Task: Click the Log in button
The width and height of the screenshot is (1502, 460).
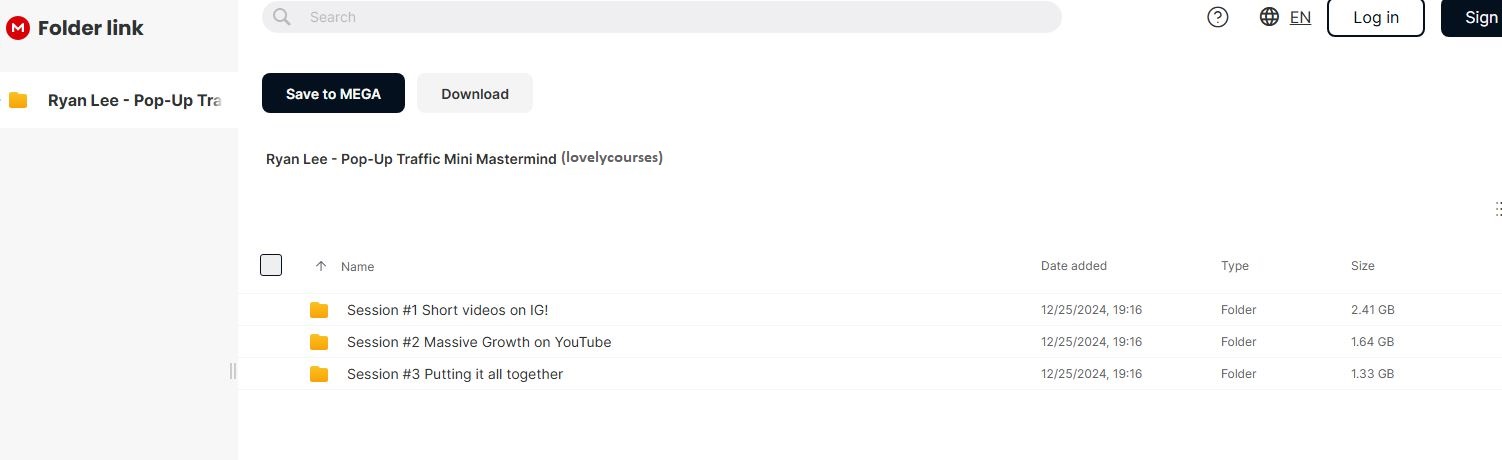Action: 1375,17
